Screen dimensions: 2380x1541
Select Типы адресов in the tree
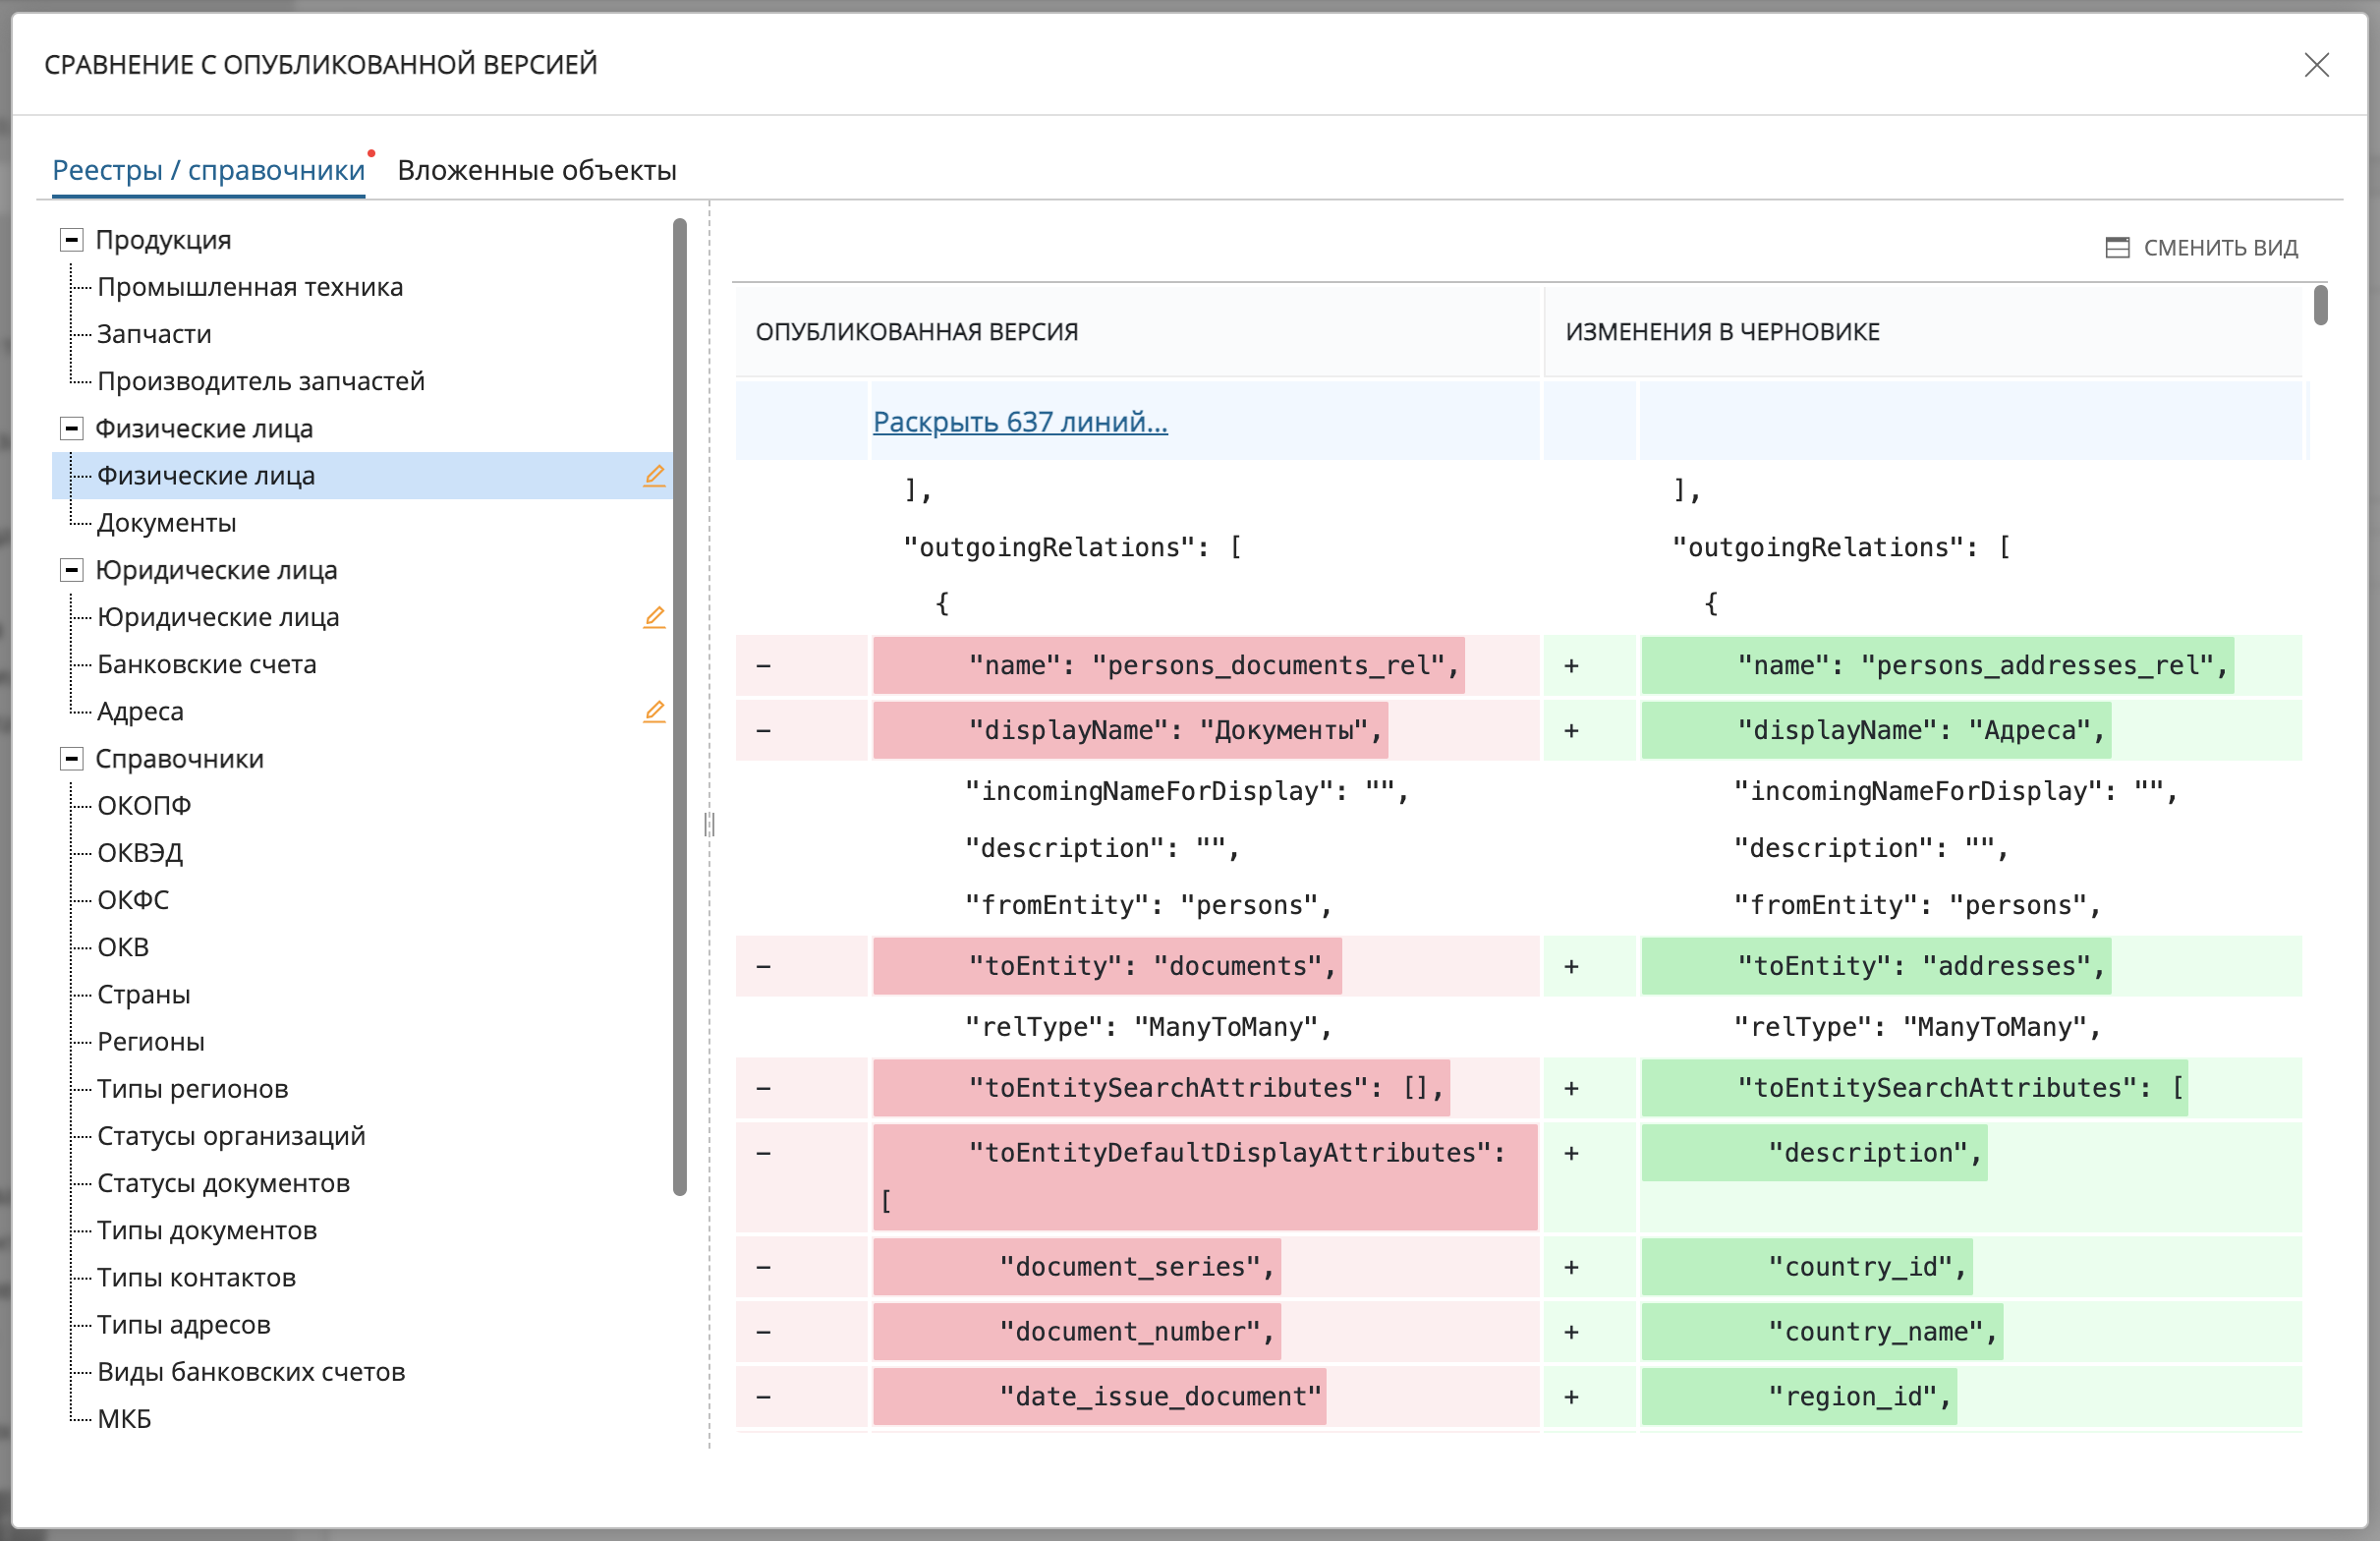184,1325
